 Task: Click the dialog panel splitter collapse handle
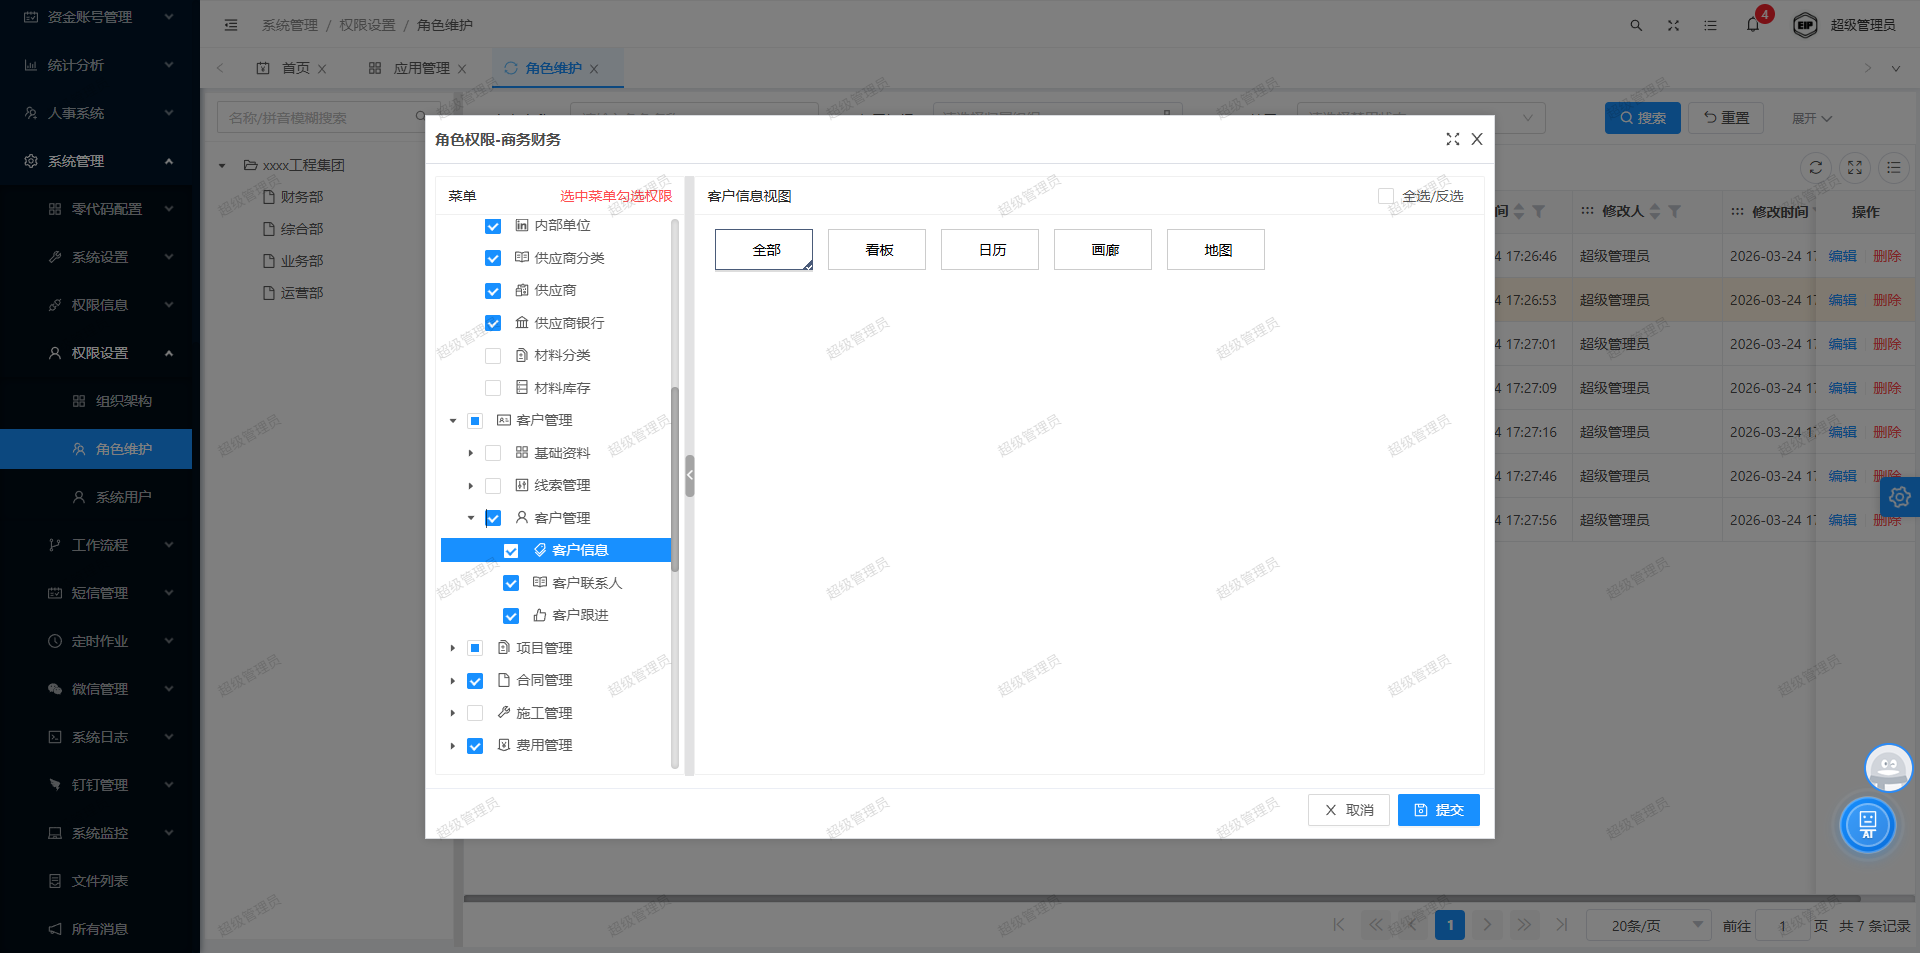click(x=690, y=476)
